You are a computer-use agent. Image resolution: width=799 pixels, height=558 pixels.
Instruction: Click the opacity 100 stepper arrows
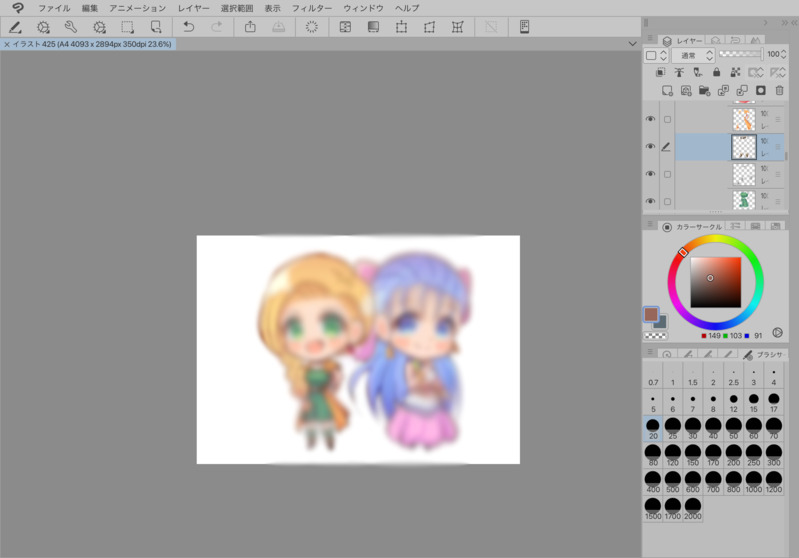[x=784, y=54]
